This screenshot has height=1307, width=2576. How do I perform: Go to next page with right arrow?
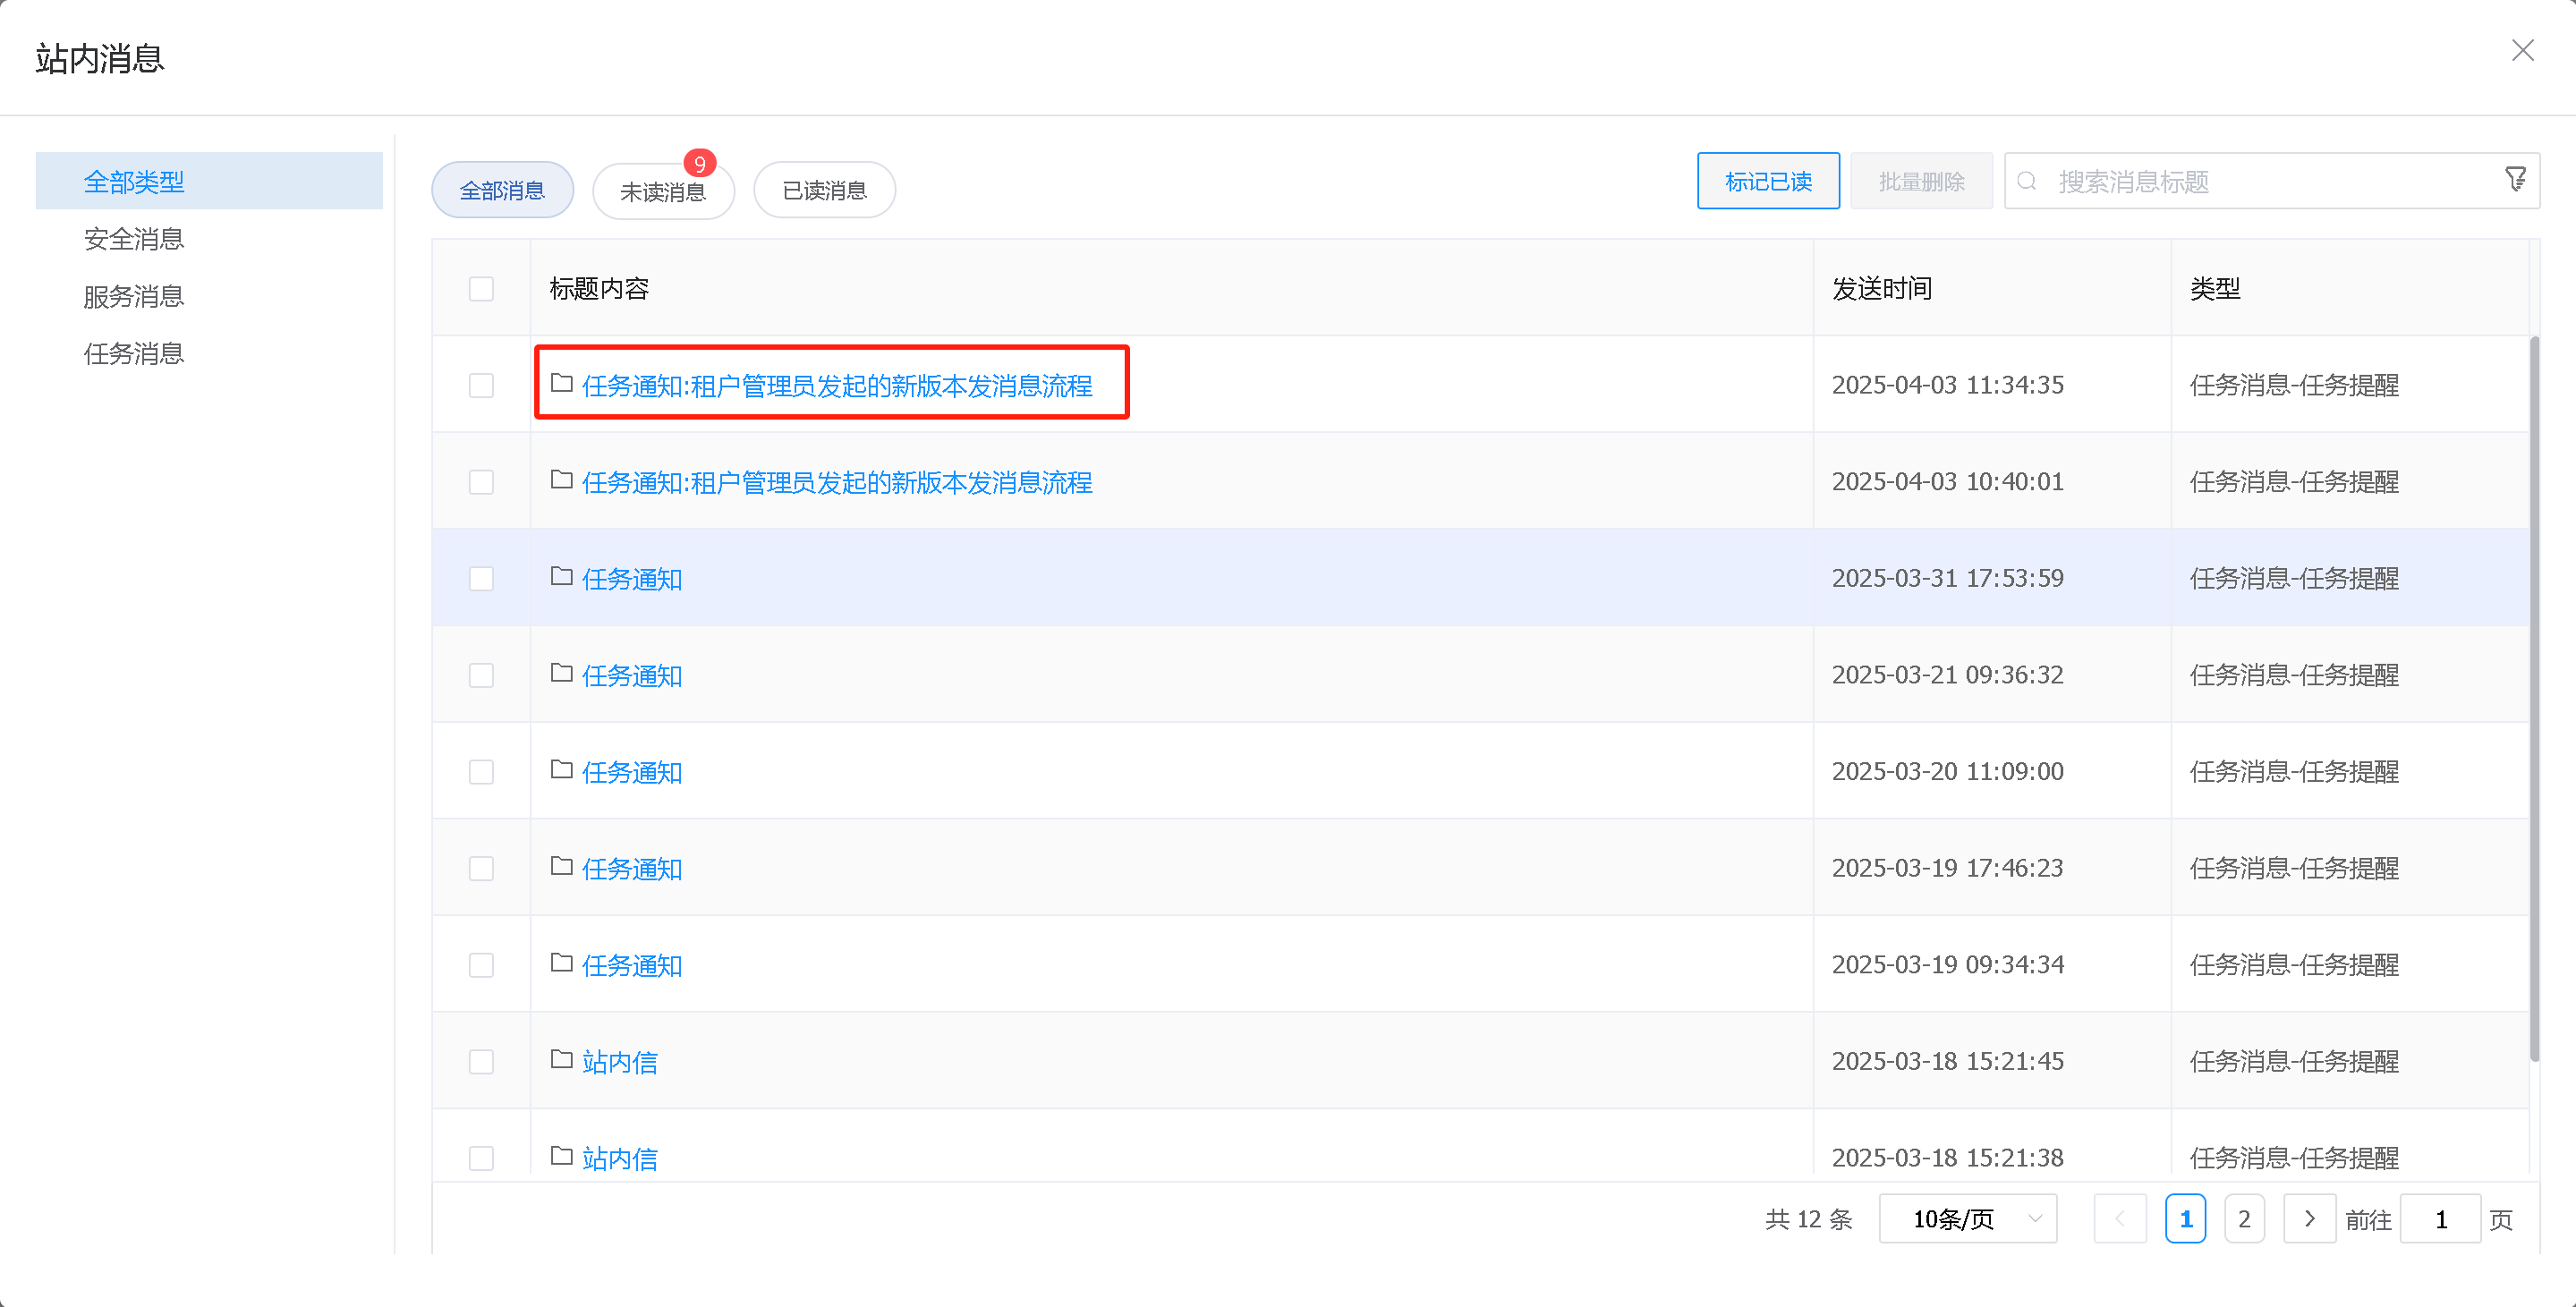2309,1218
